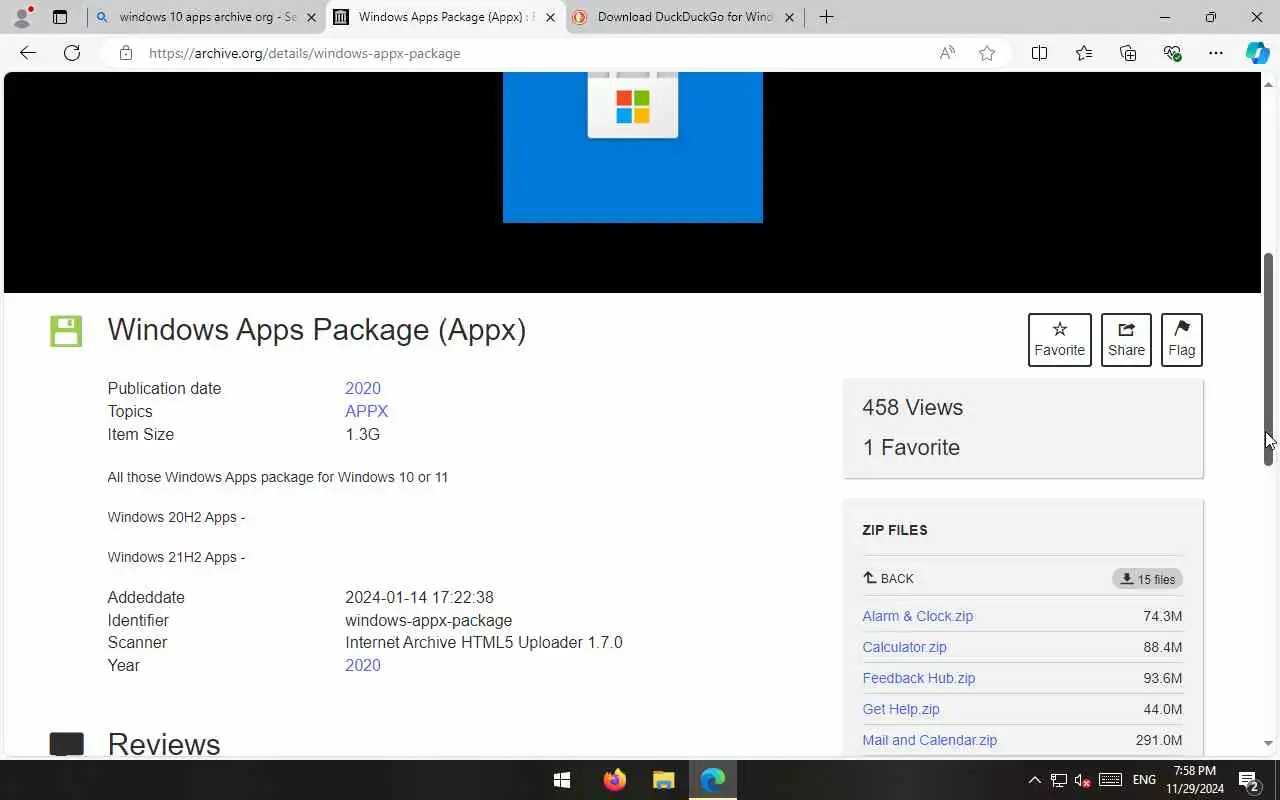
Task: Reload the current page
Action: pos(72,53)
